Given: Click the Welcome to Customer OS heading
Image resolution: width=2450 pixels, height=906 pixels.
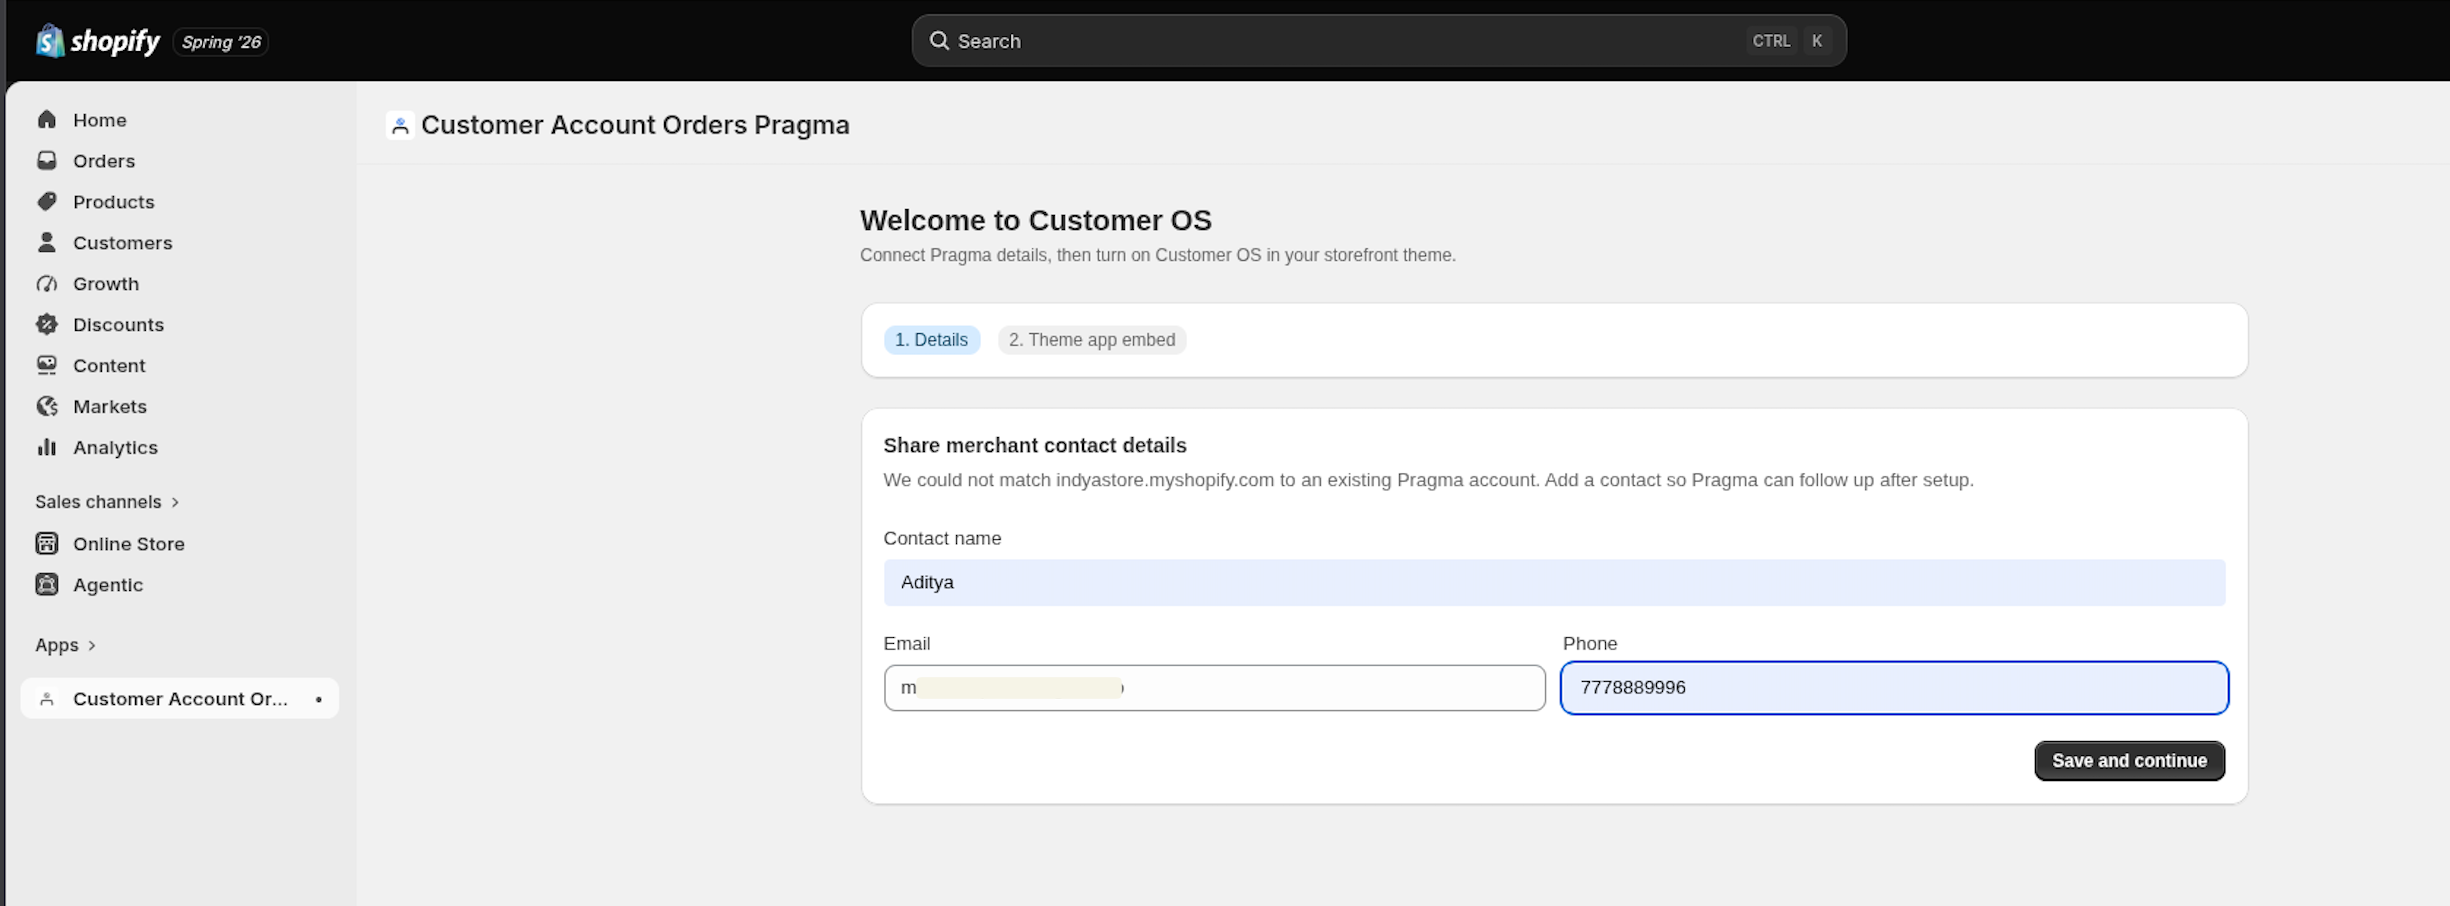Looking at the screenshot, I should [1036, 220].
